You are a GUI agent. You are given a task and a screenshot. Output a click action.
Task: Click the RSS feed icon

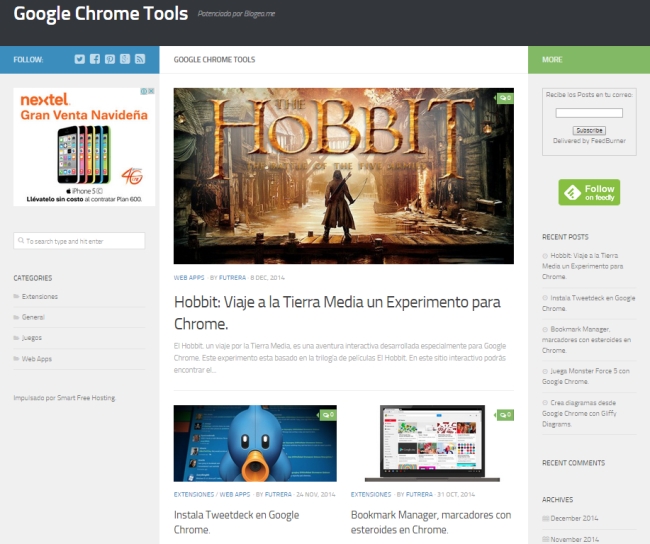click(140, 59)
